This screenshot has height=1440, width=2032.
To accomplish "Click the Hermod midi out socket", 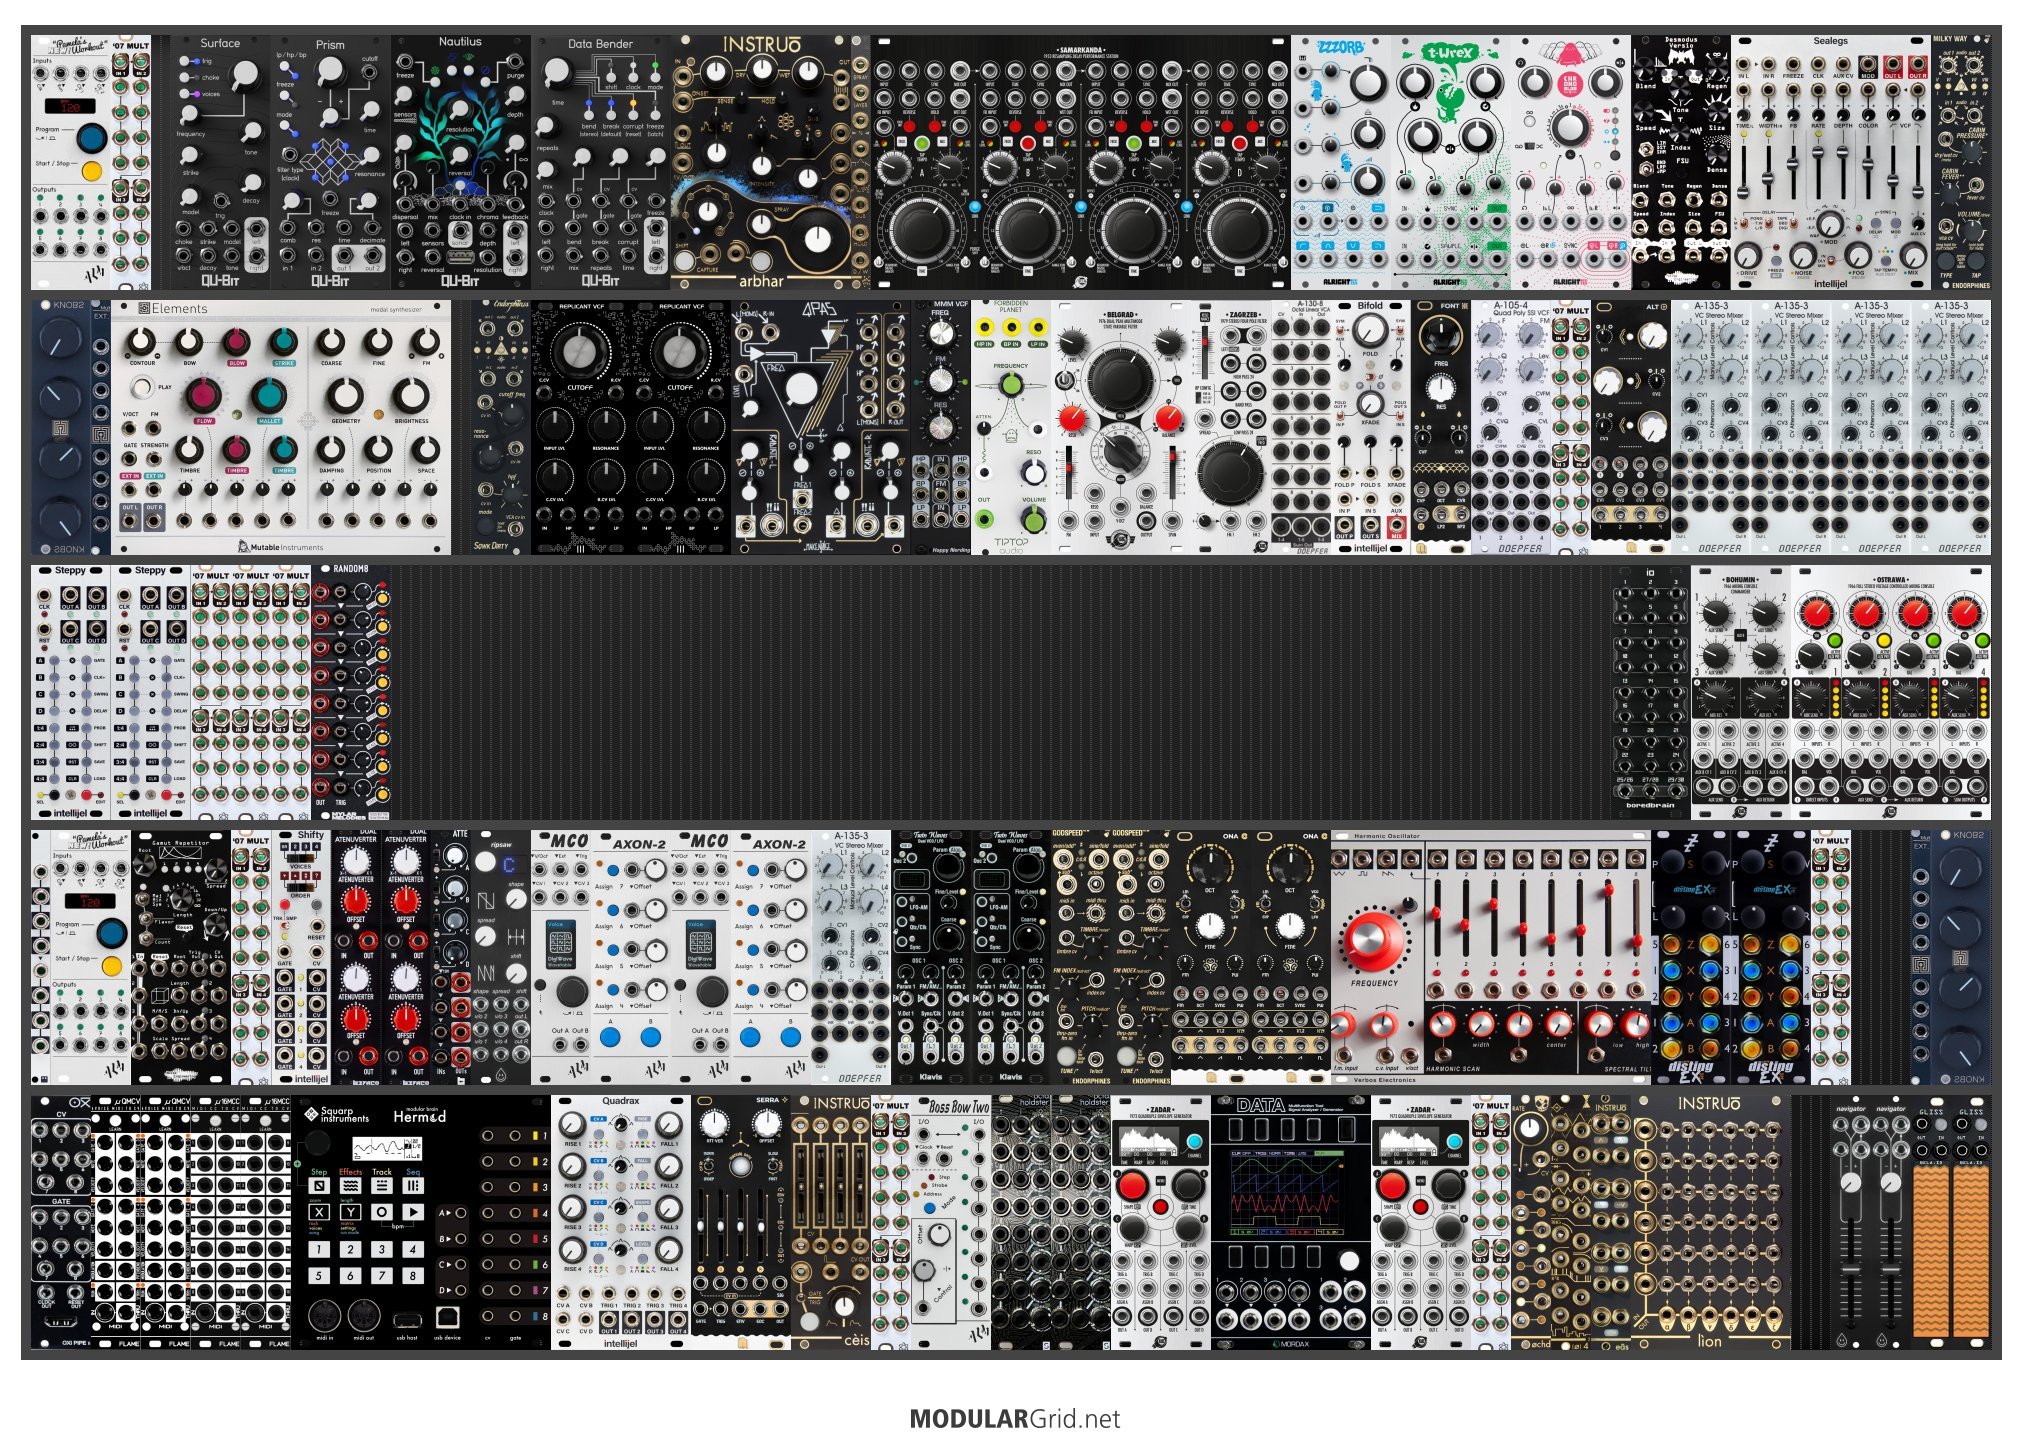I will [362, 1316].
